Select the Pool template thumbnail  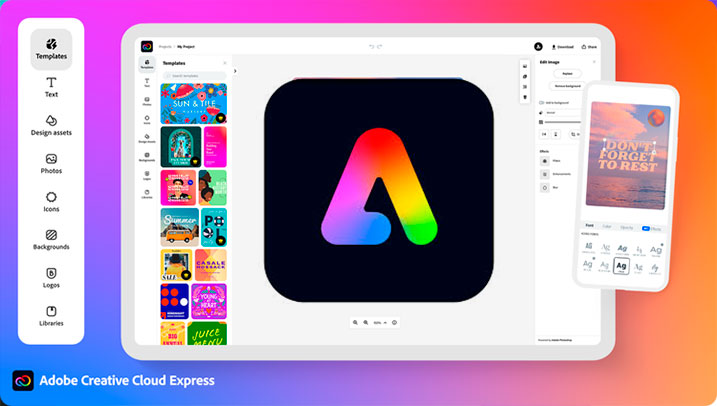[x=214, y=228]
